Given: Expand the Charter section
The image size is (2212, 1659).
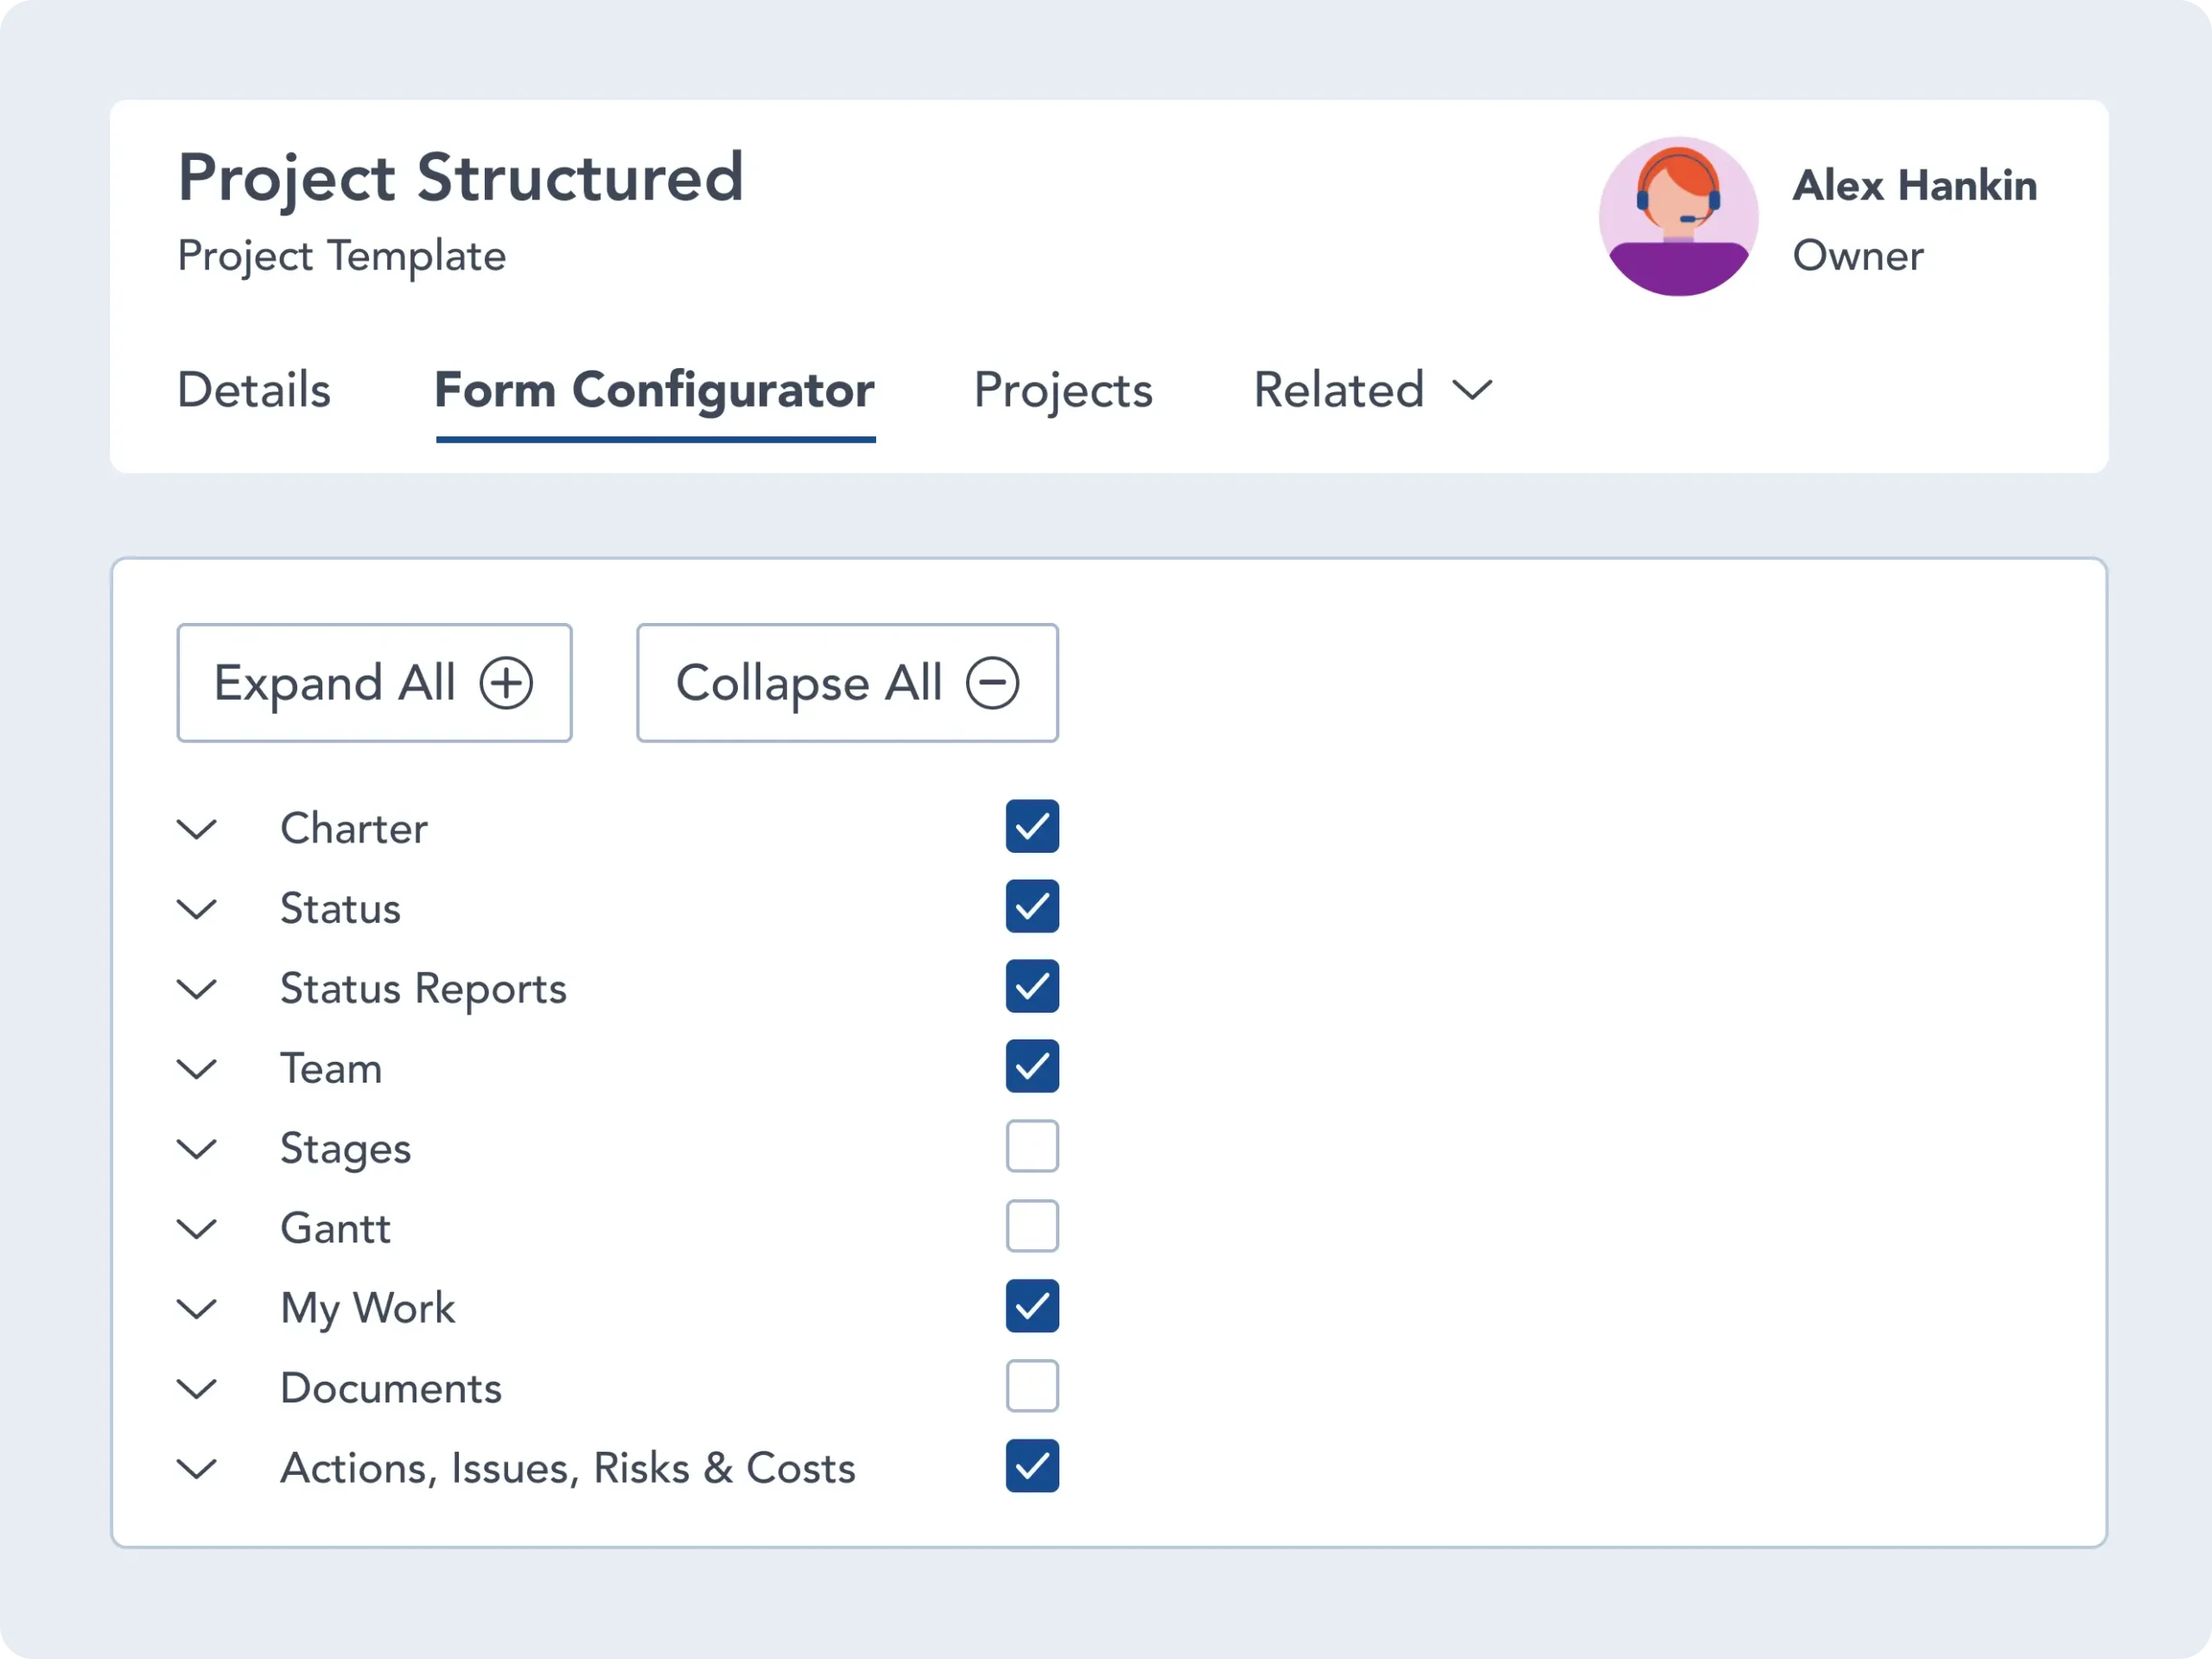Looking at the screenshot, I should 197,828.
